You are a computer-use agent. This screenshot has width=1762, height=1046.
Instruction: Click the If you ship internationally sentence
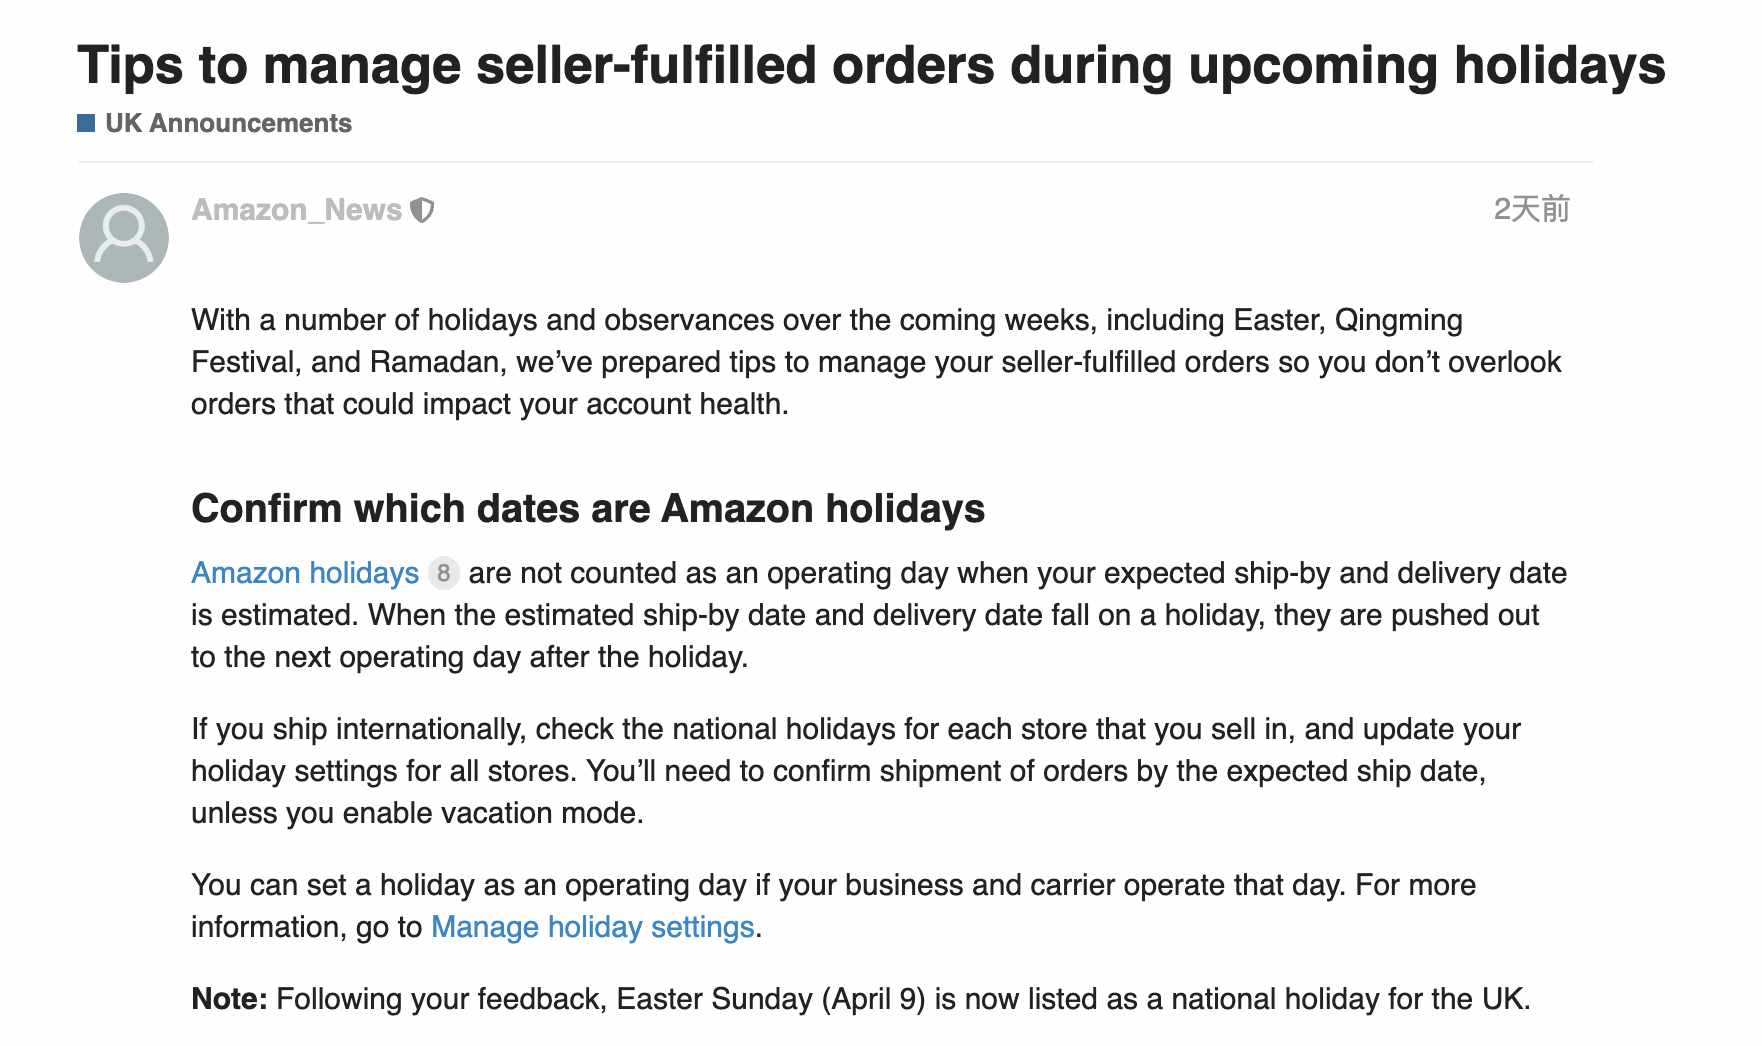(x=856, y=750)
